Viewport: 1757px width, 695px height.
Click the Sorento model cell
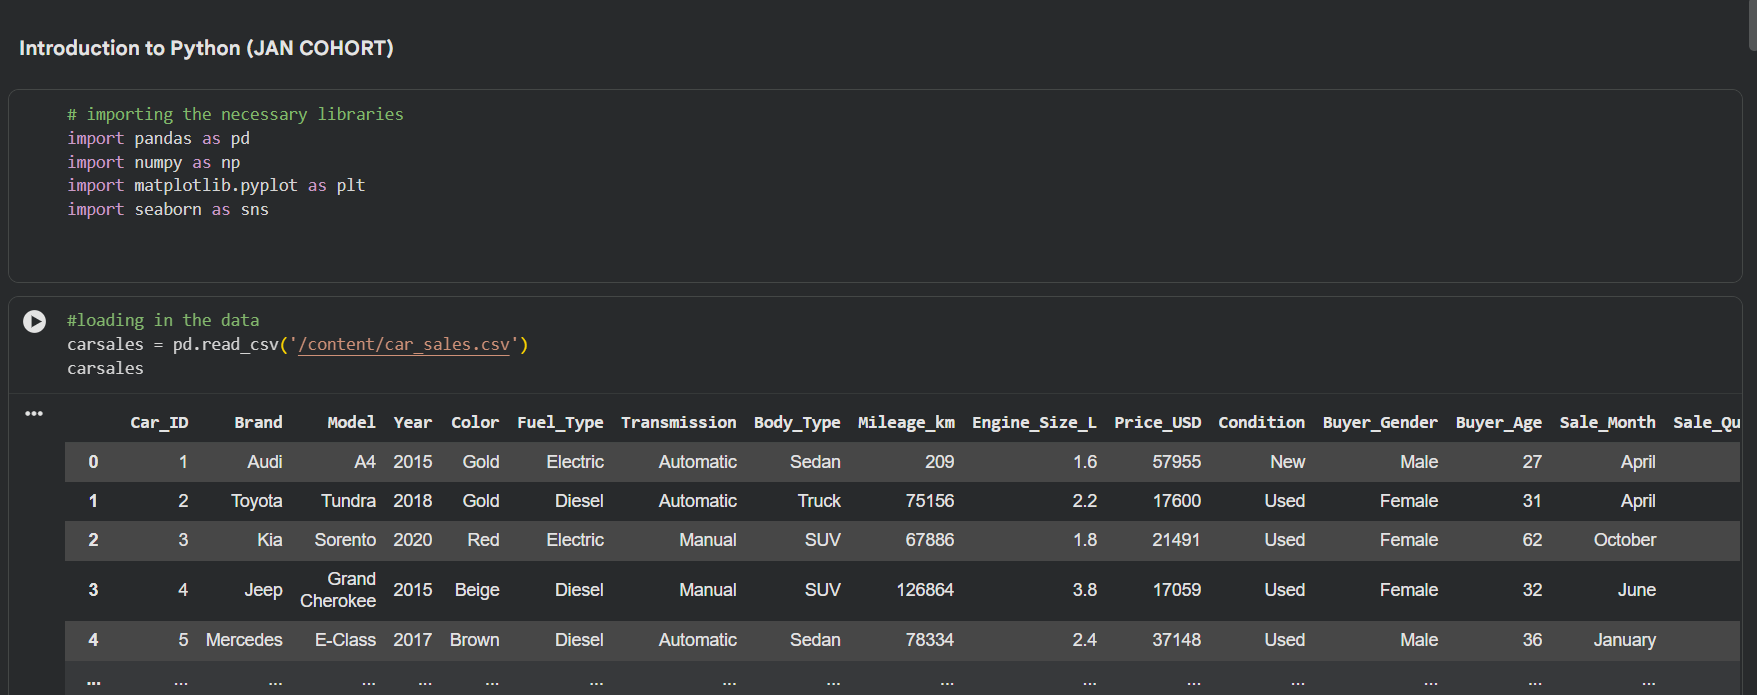pyautogui.click(x=345, y=540)
